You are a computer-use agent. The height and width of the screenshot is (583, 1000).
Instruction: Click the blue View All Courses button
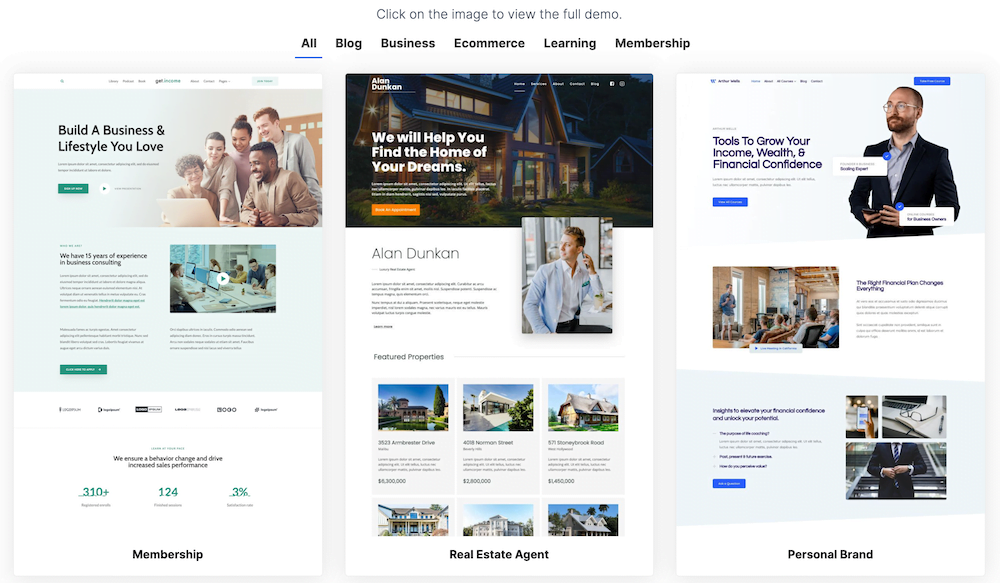730,202
